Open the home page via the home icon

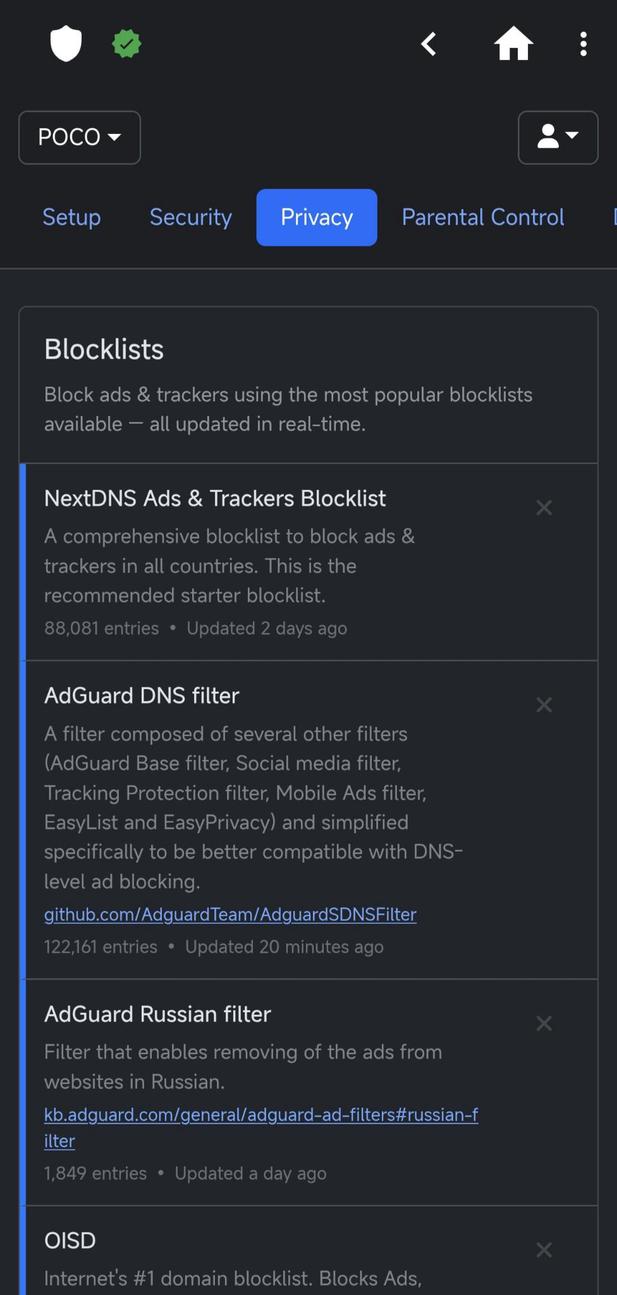tap(513, 43)
